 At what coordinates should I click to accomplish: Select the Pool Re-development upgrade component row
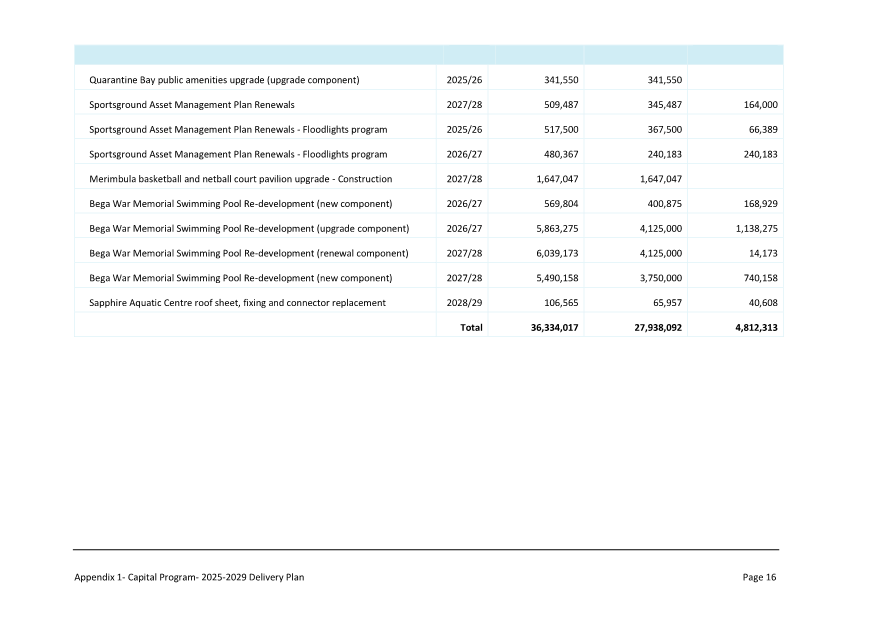coord(248,227)
